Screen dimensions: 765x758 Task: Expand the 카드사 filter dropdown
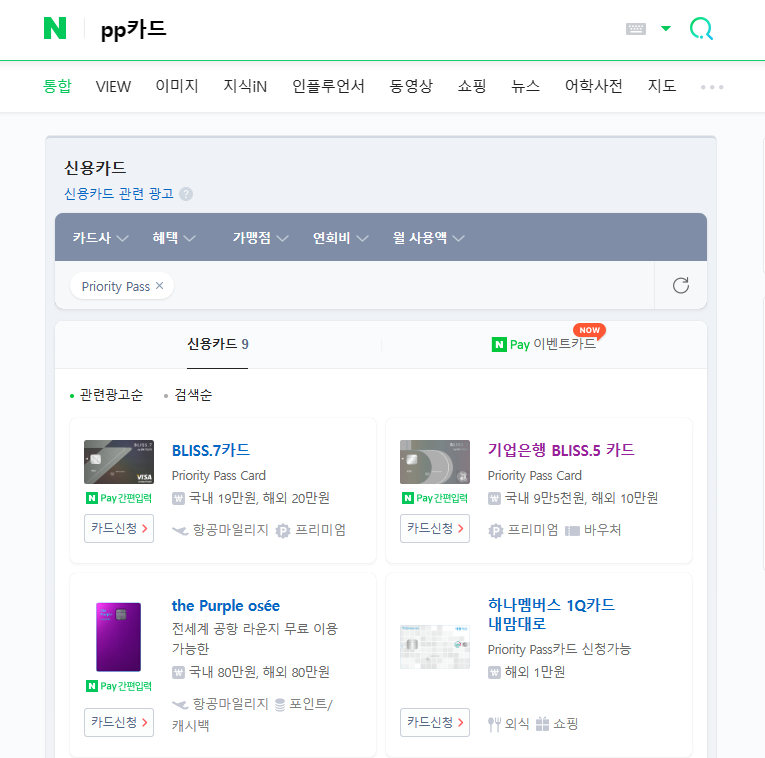(101, 238)
